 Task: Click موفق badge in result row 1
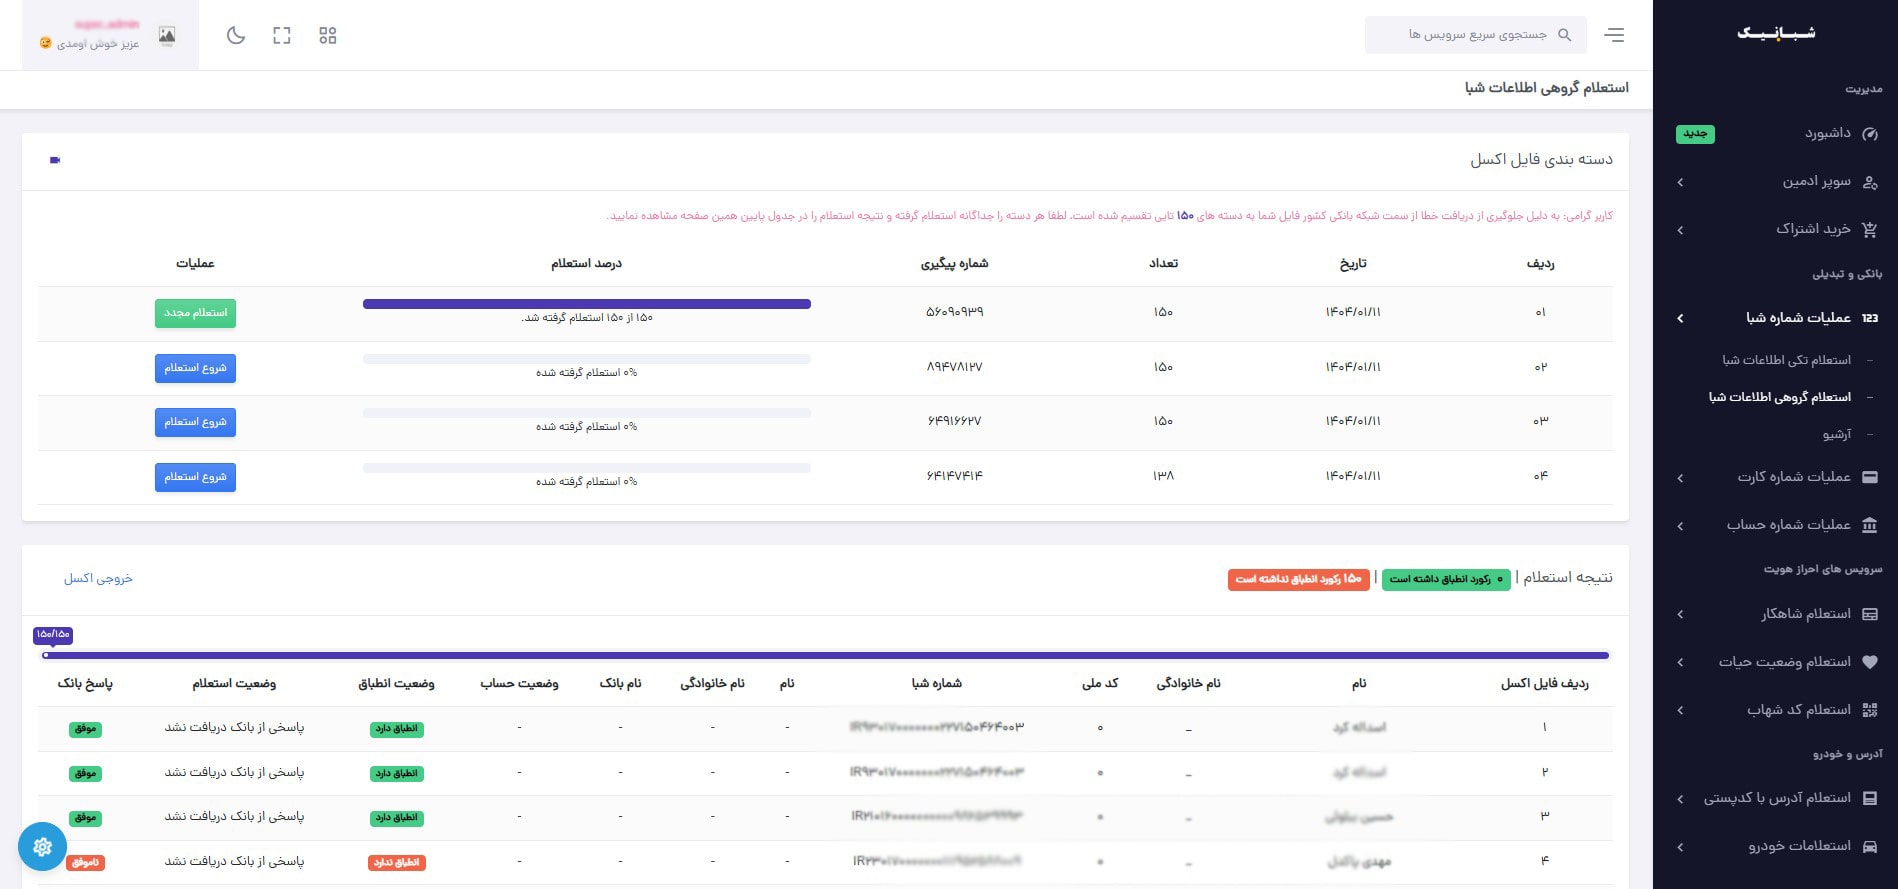pos(85,729)
